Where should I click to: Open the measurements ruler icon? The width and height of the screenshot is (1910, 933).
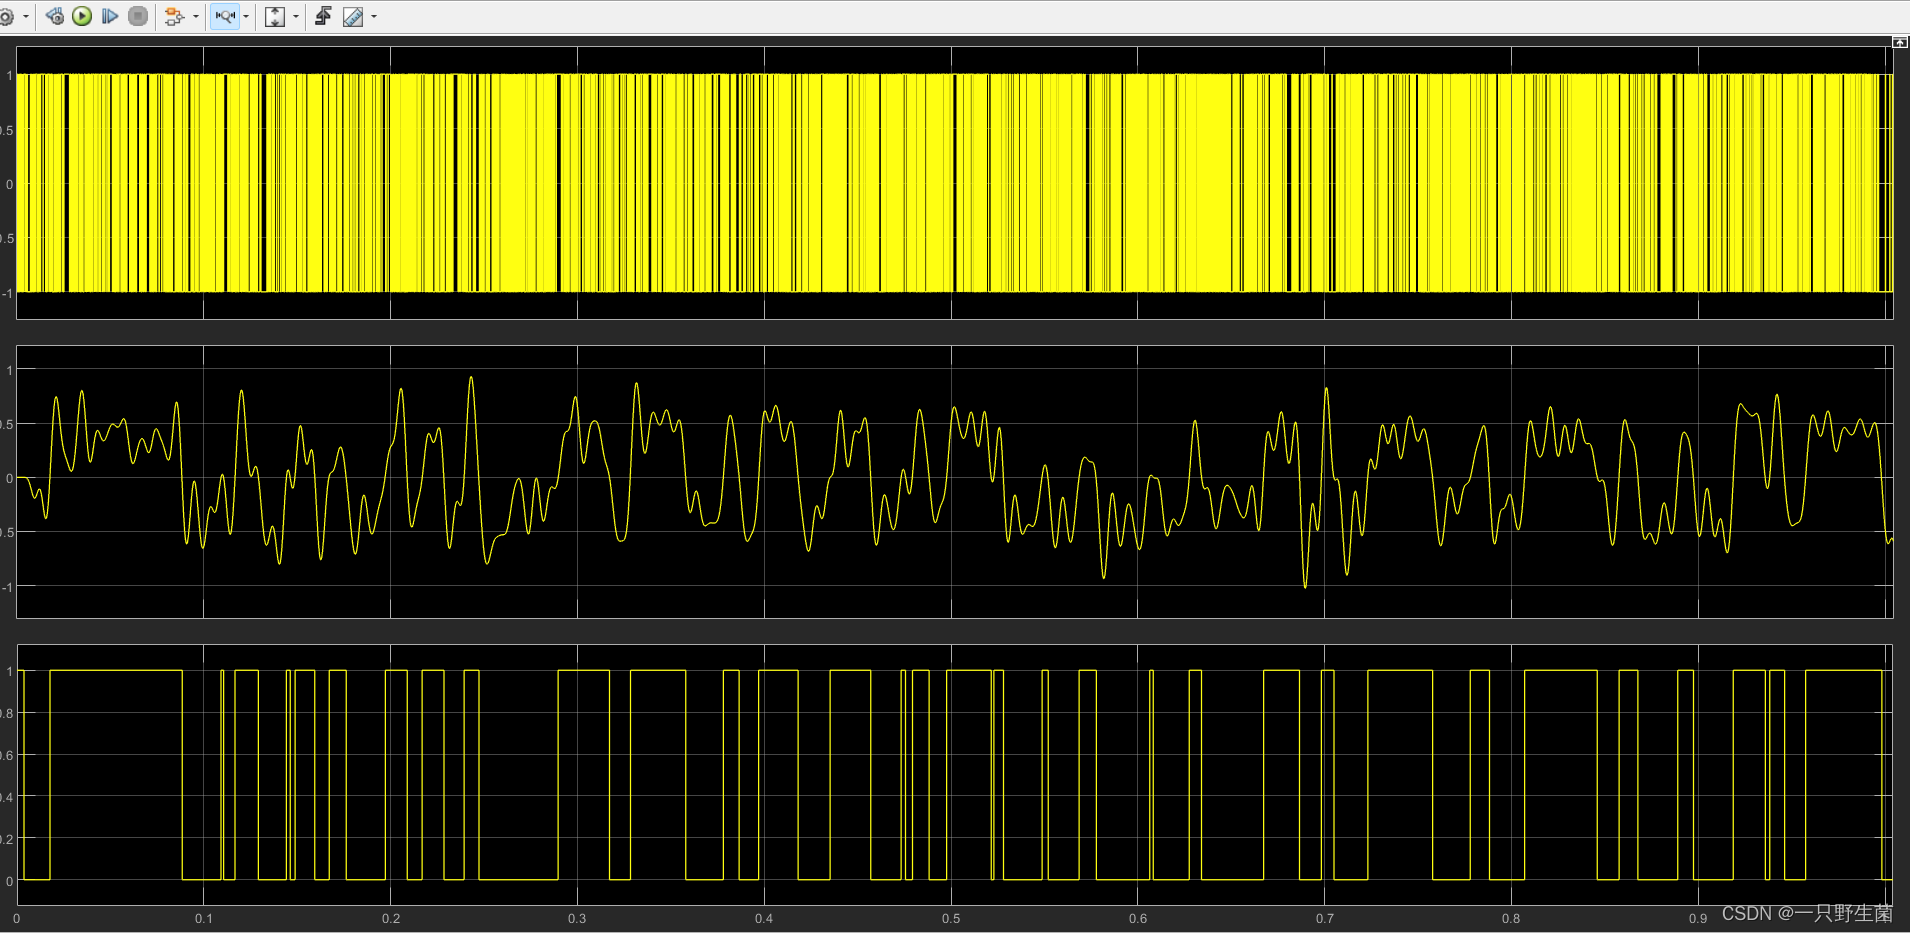353,16
